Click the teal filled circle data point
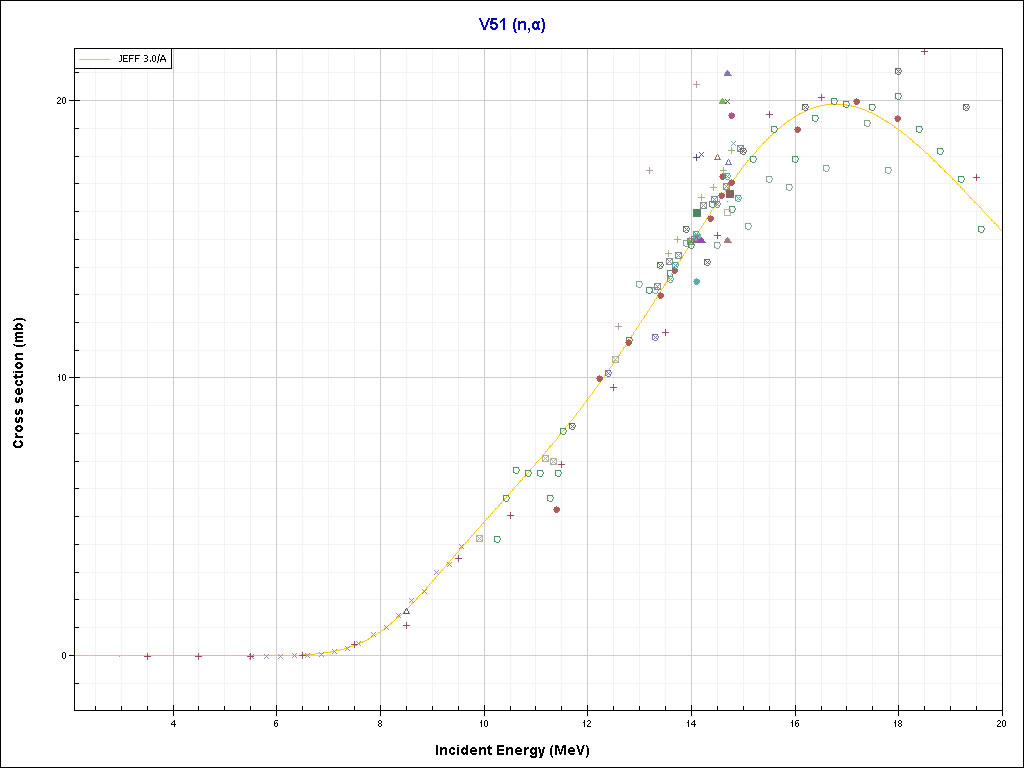This screenshot has width=1024, height=768. [x=697, y=282]
